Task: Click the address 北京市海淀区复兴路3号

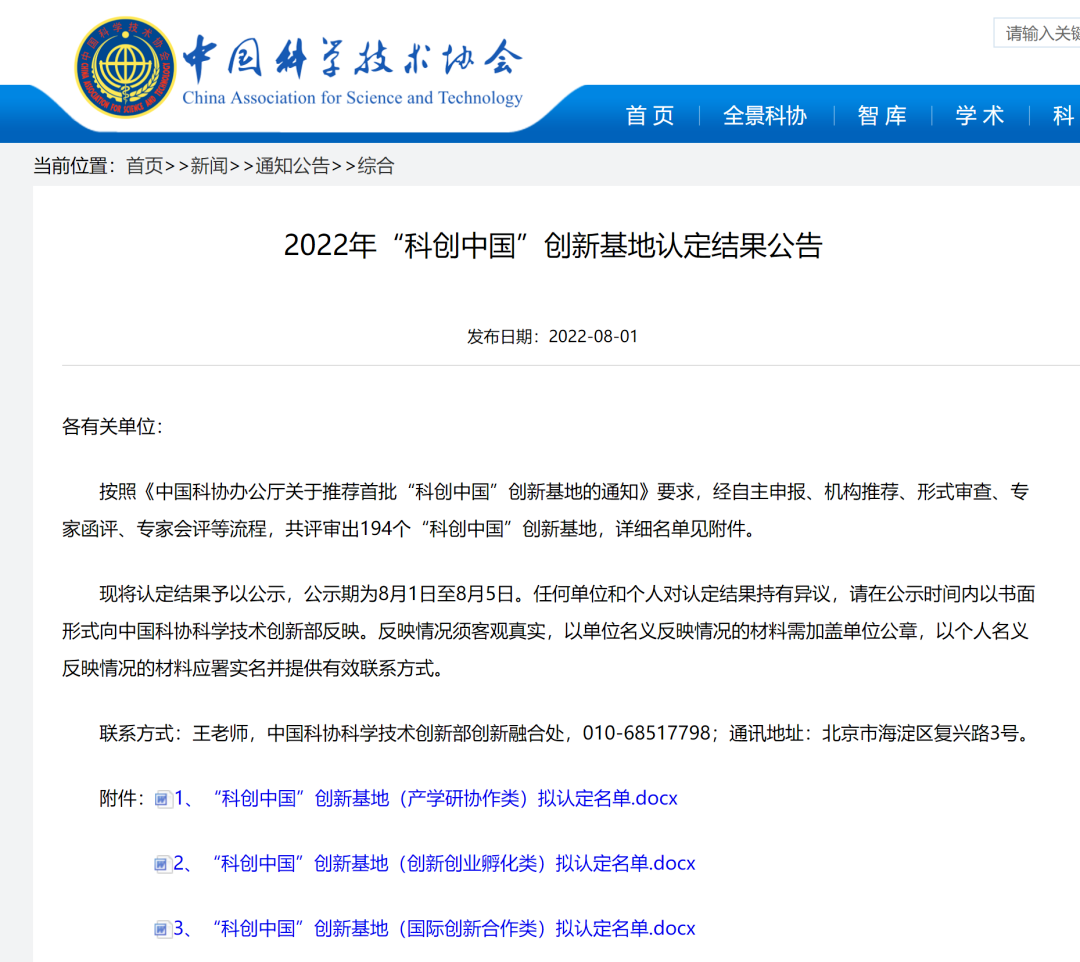Action: (x=920, y=733)
